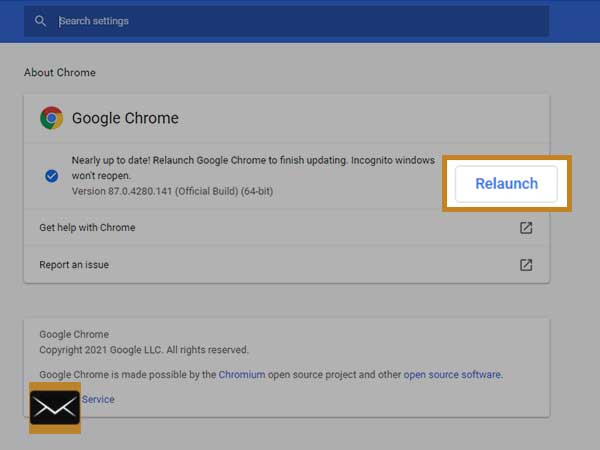Image resolution: width=600 pixels, height=450 pixels.
Task: Select the Version 87.0.4280.141 text
Action: (x=172, y=191)
